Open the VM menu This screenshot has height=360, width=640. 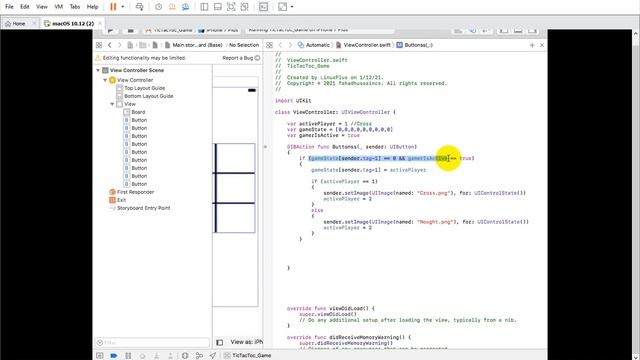click(58, 7)
